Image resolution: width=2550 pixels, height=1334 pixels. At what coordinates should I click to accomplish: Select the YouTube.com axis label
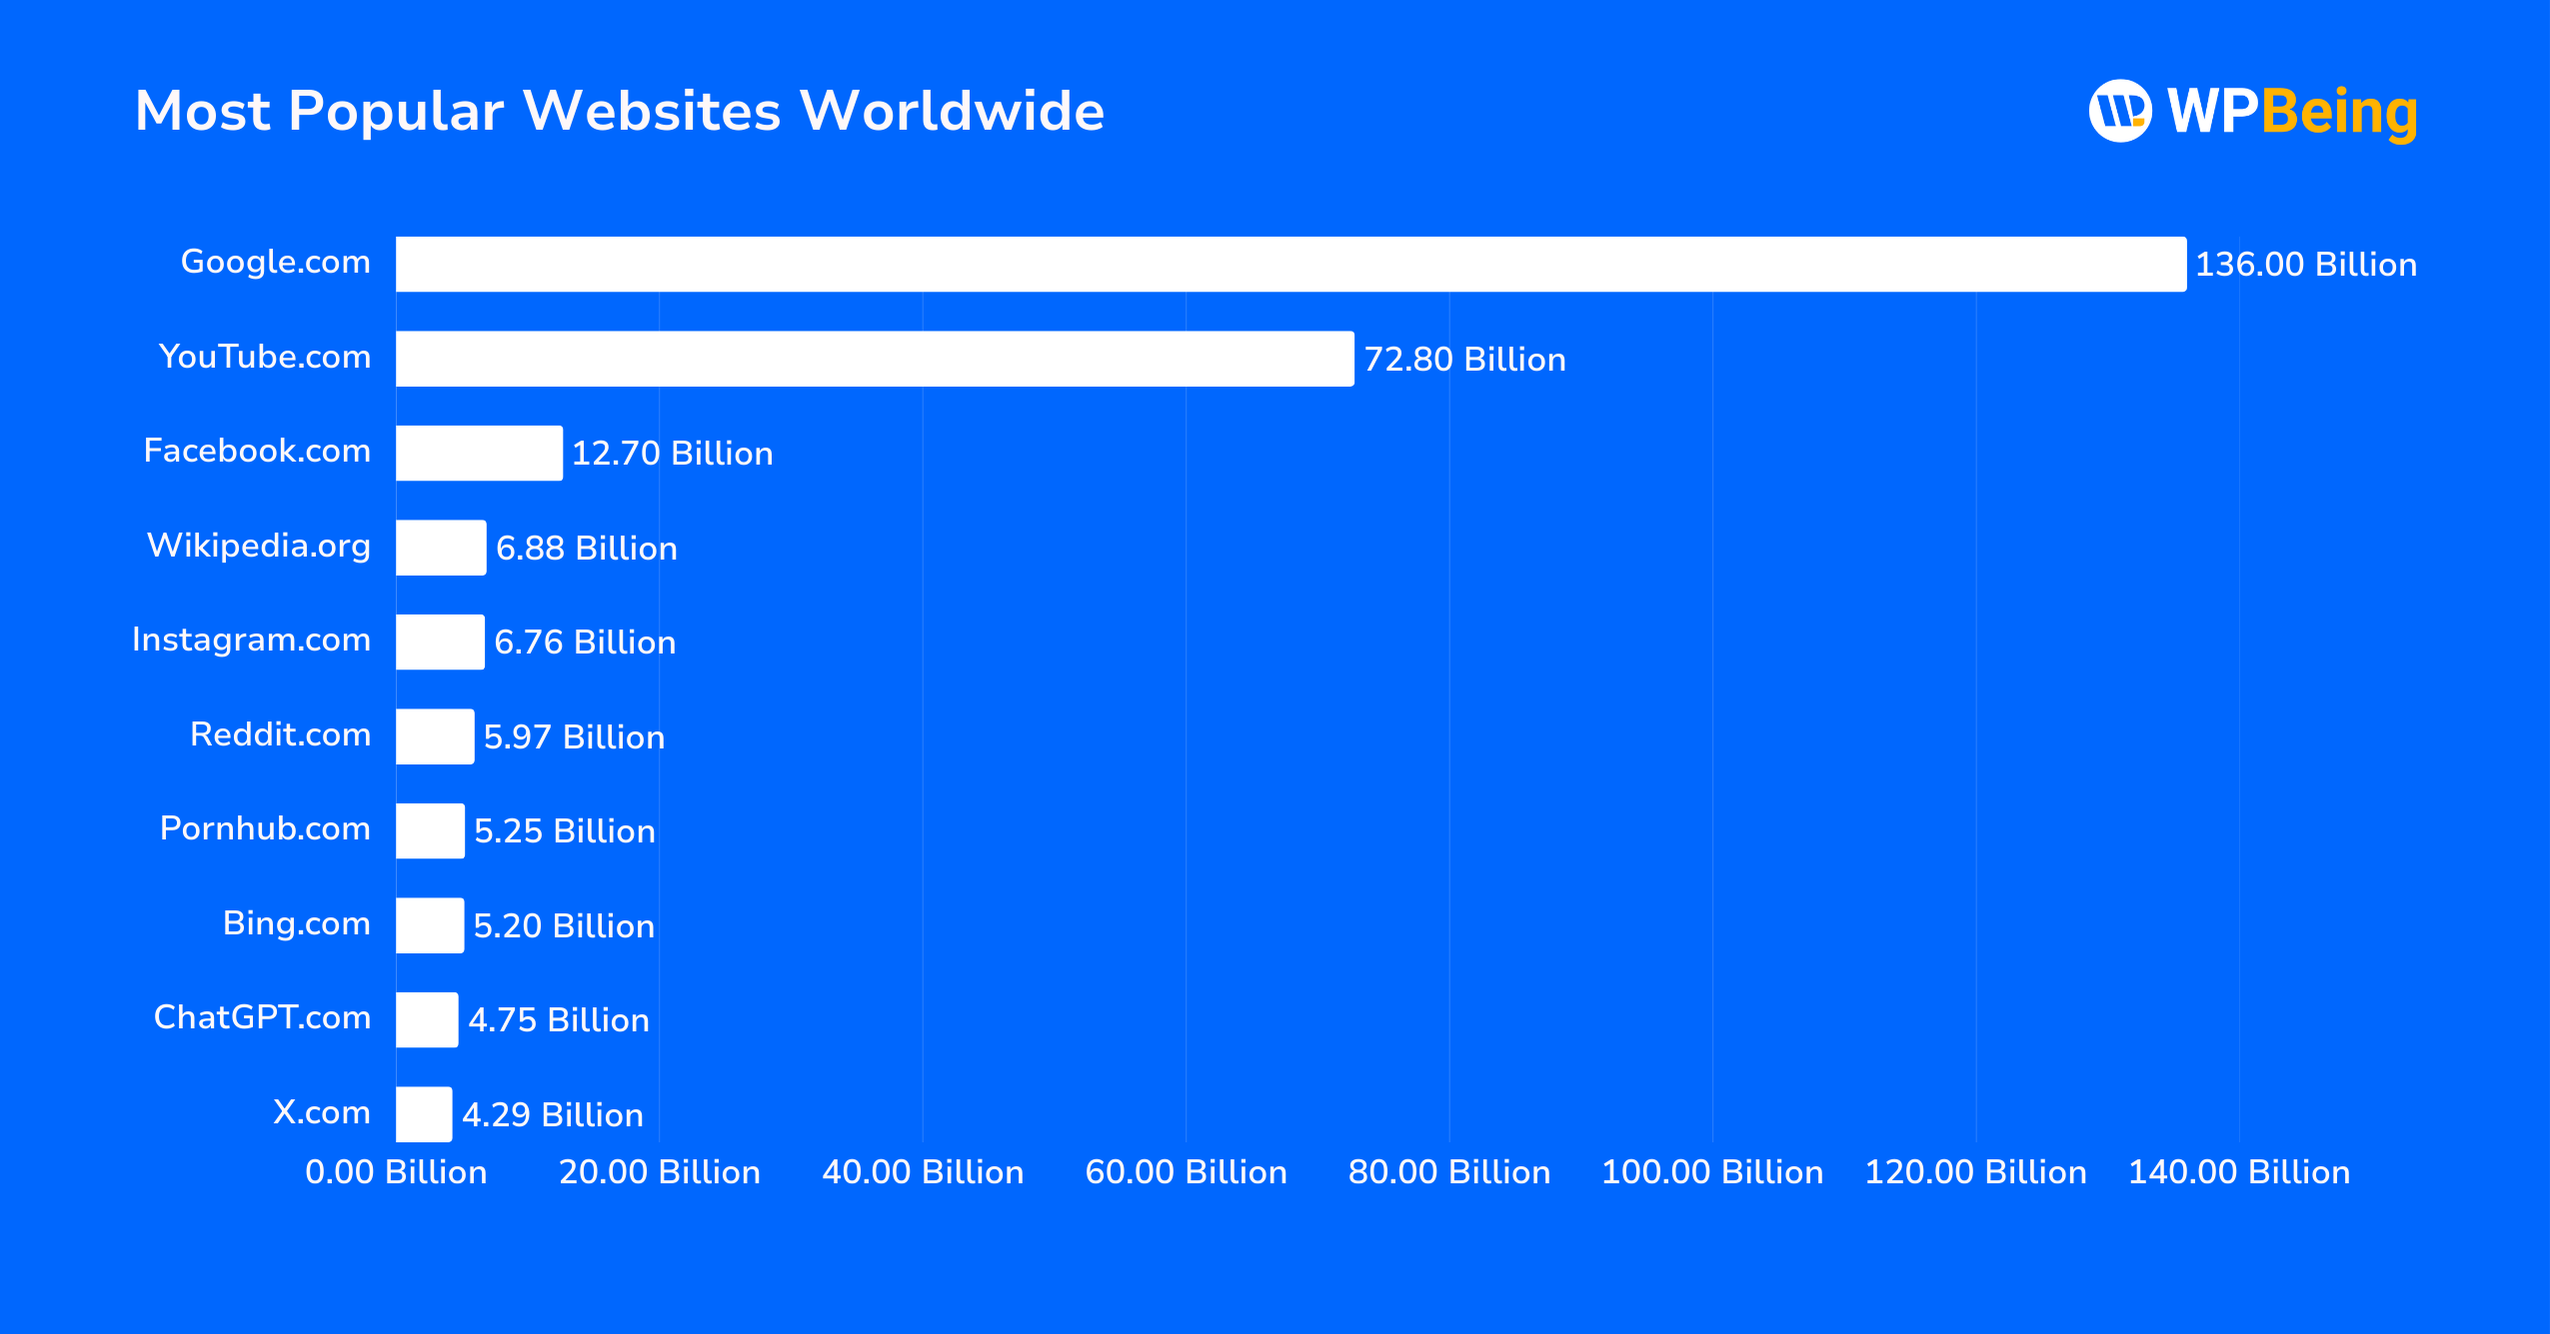pos(264,357)
